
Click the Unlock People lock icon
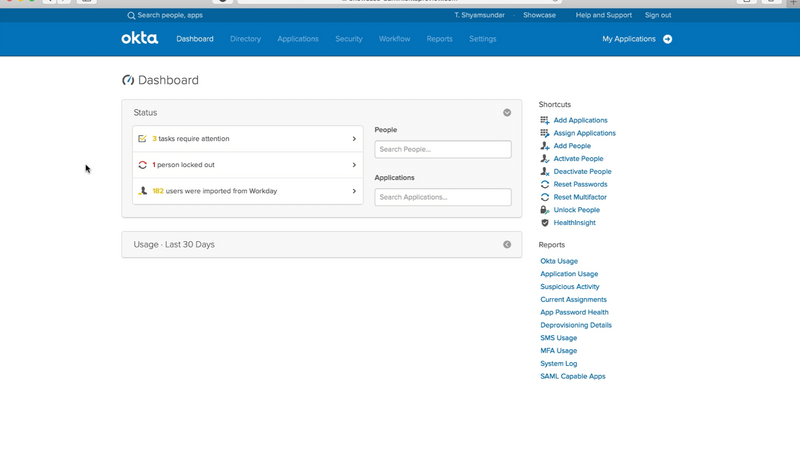pos(545,210)
